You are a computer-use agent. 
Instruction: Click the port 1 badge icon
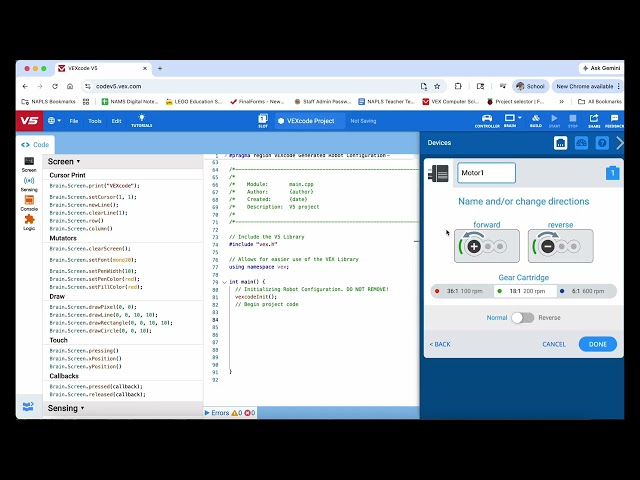pyautogui.click(x=612, y=173)
